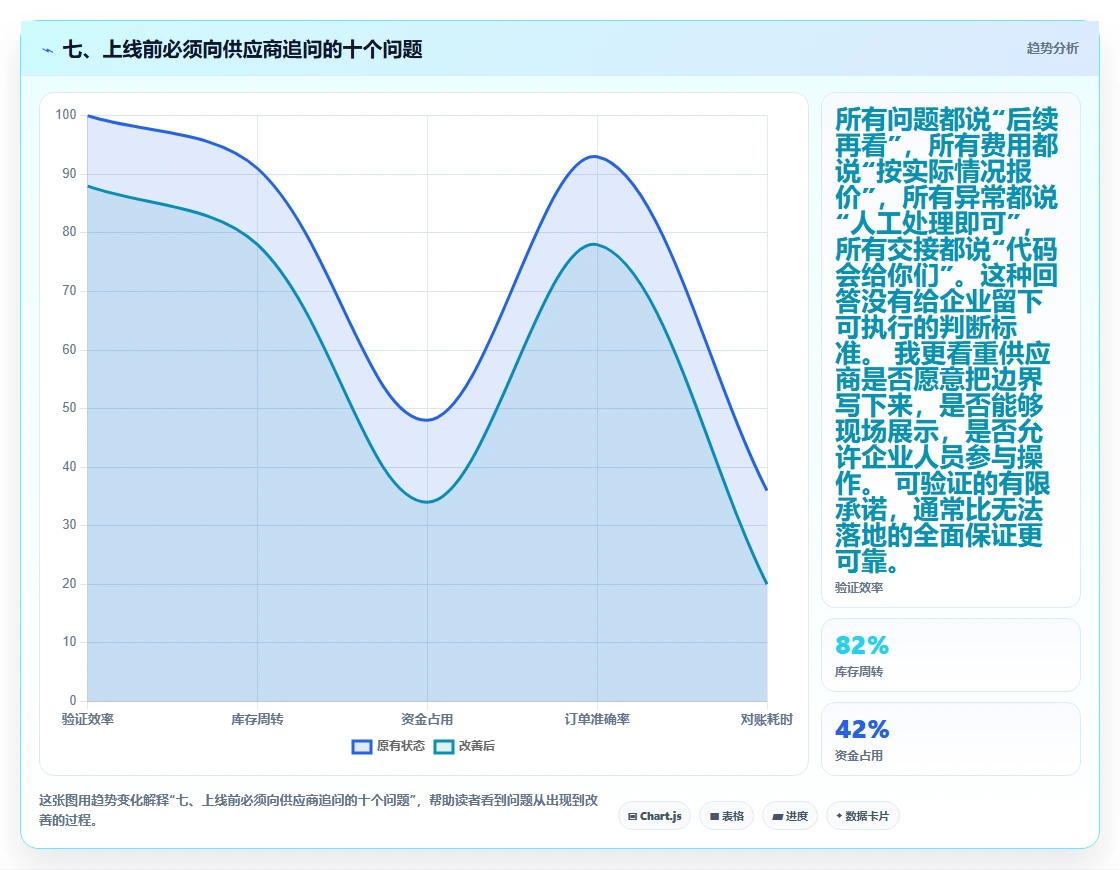Image resolution: width=1120 pixels, height=870 pixels.
Task: Click the 订单准确率 x-axis label
Action: point(597,719)
